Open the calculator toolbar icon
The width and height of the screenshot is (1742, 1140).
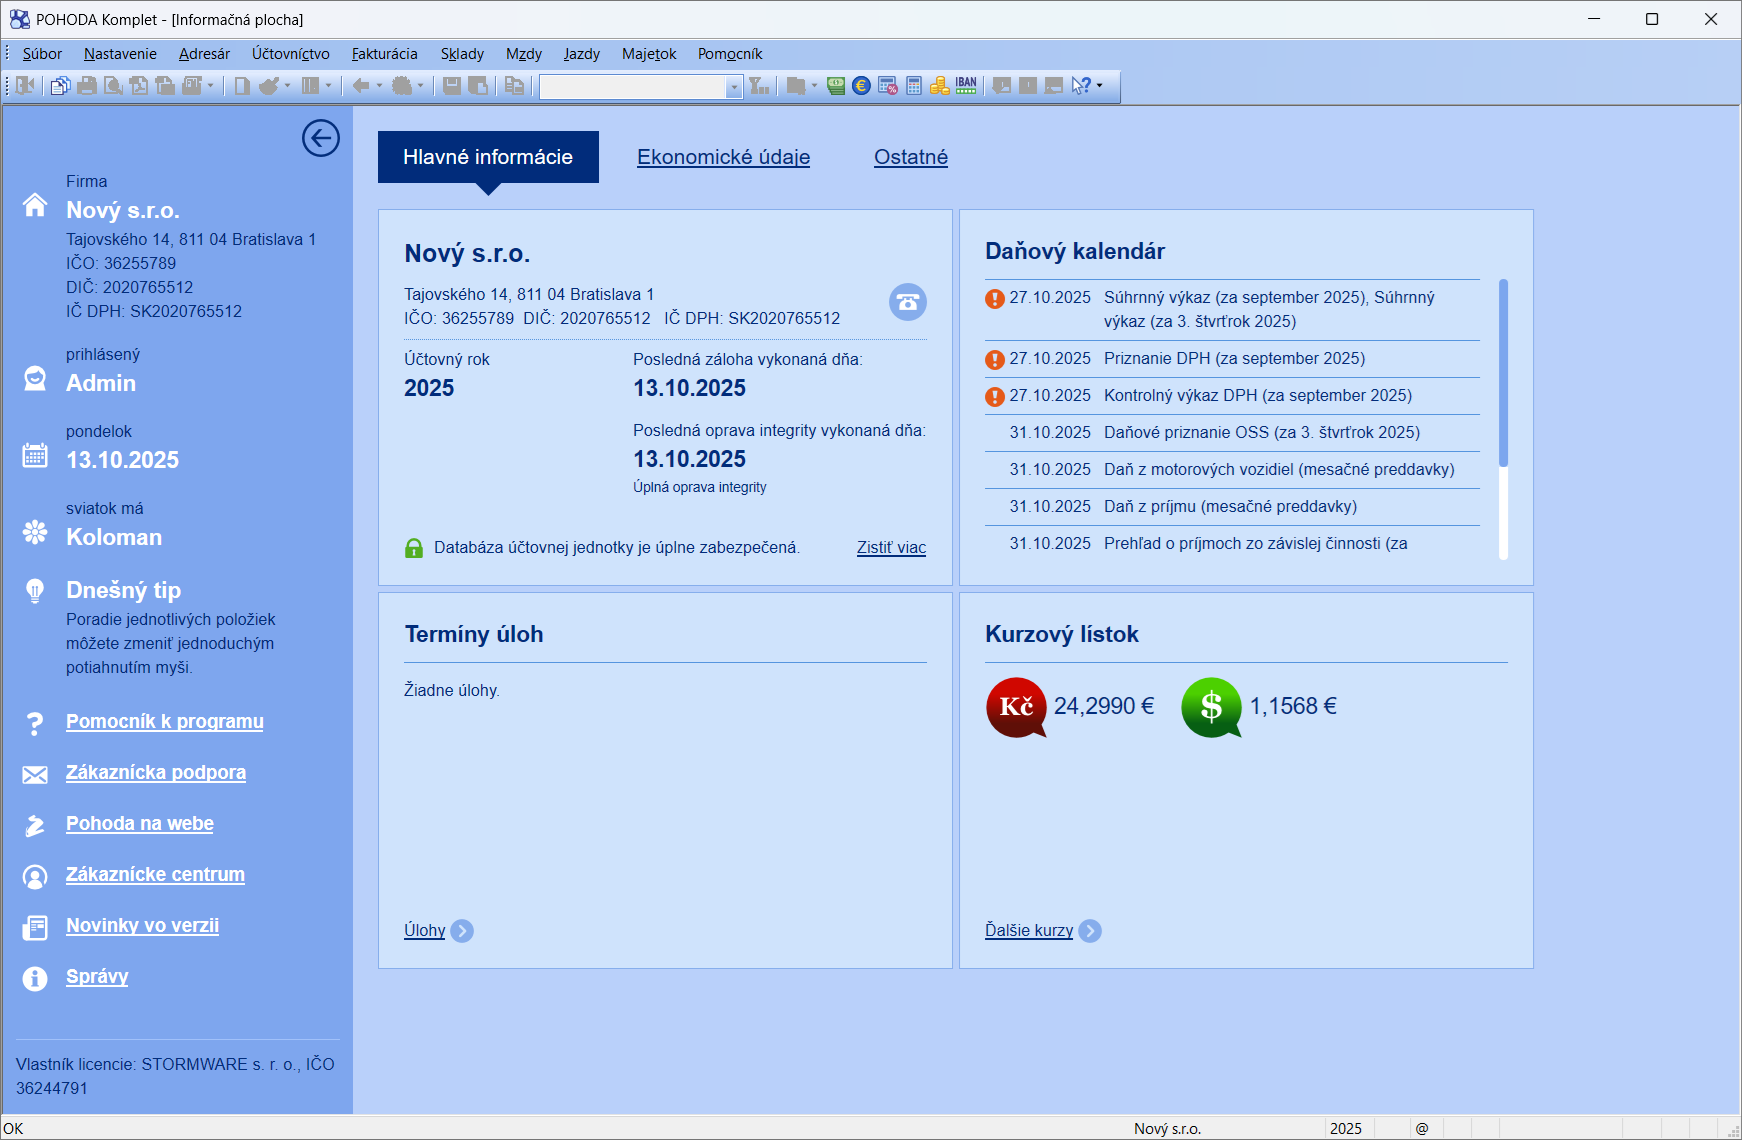point(914,86)
